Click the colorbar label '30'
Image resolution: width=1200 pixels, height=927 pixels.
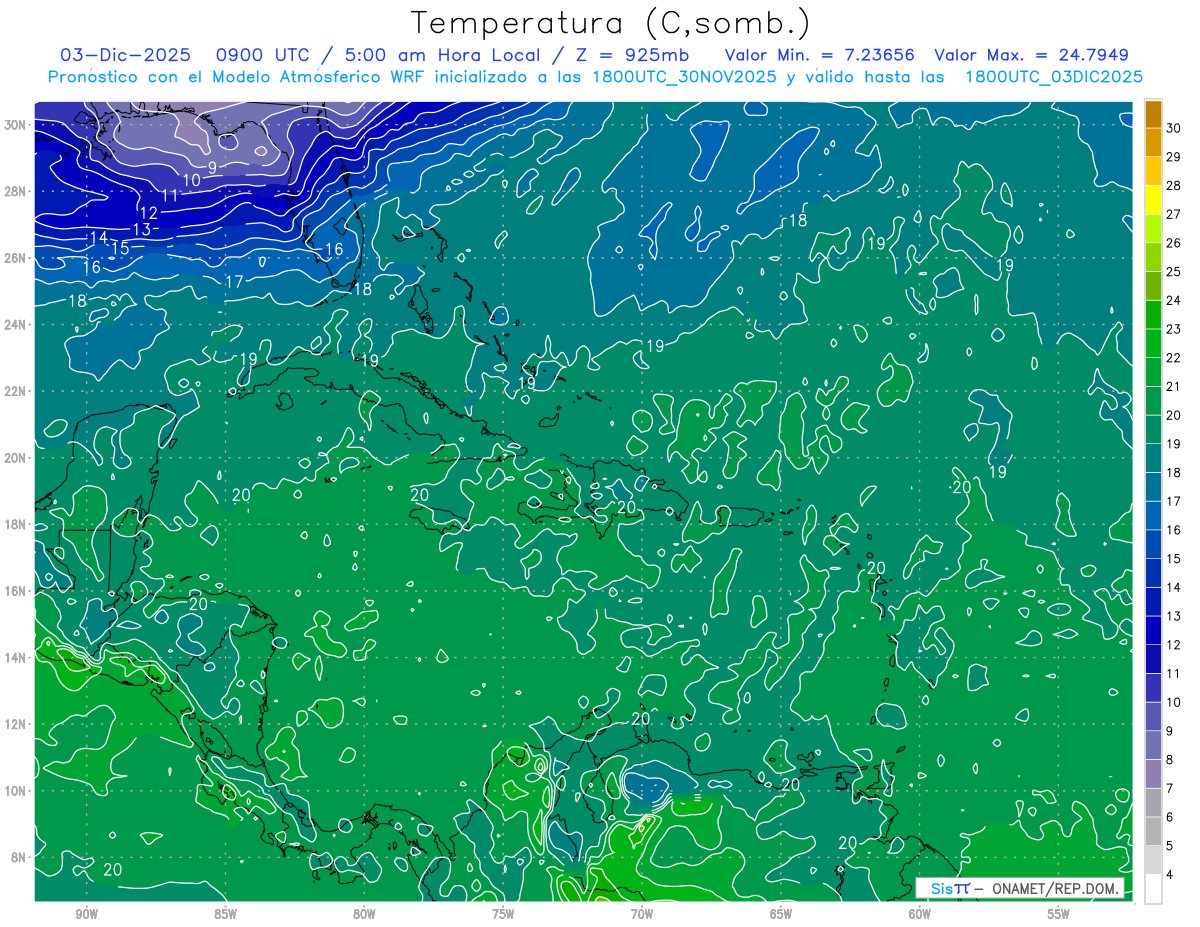point(1174,128)
